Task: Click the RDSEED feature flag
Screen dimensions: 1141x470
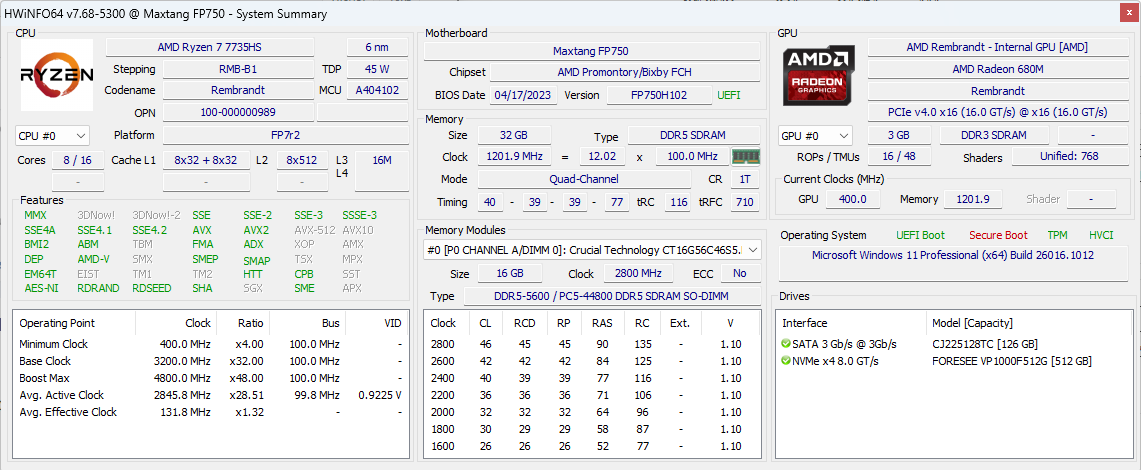Action: point(152,288)
